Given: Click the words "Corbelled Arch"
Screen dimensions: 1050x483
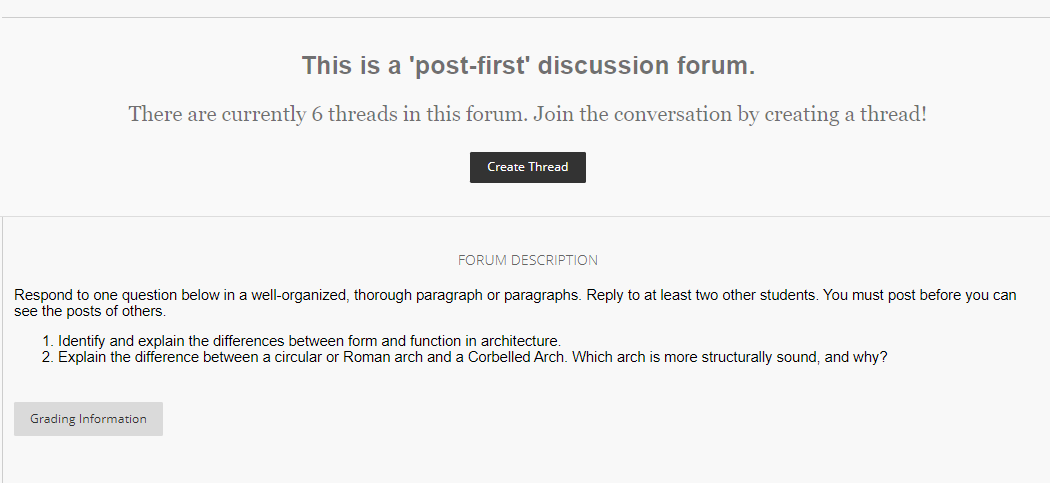Looking at the screenshot, I should click(516, 357).
